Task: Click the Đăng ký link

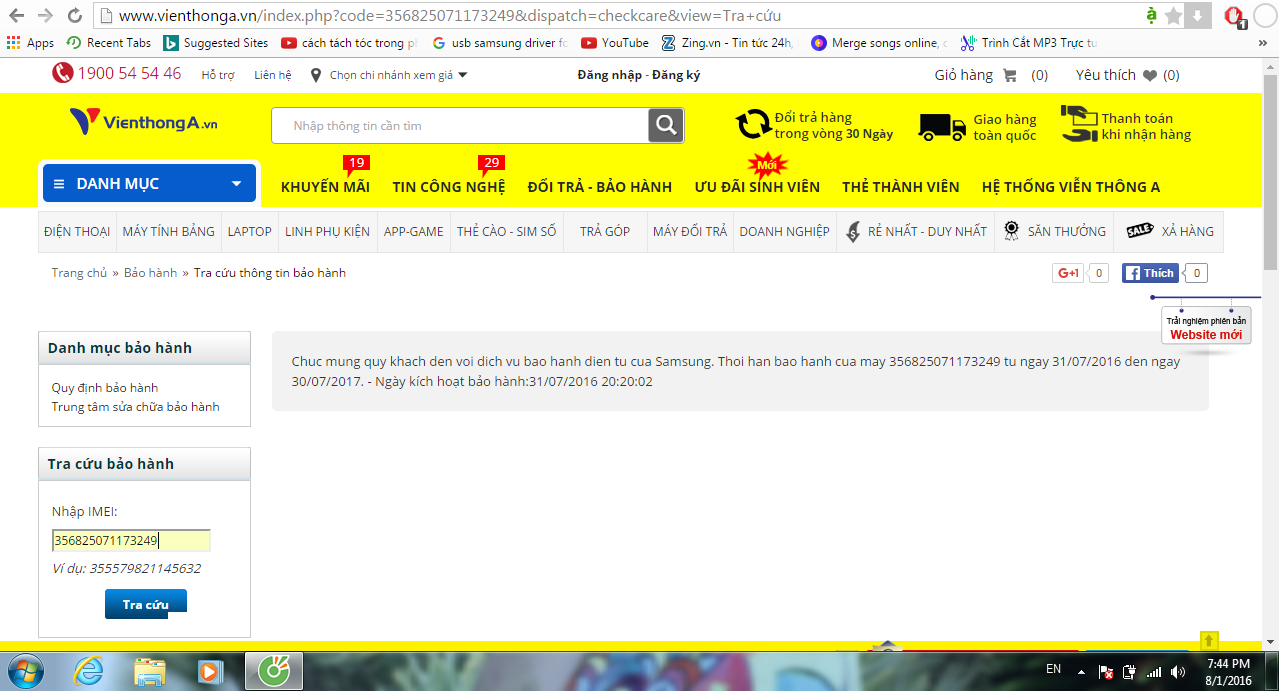Action: 676,75
